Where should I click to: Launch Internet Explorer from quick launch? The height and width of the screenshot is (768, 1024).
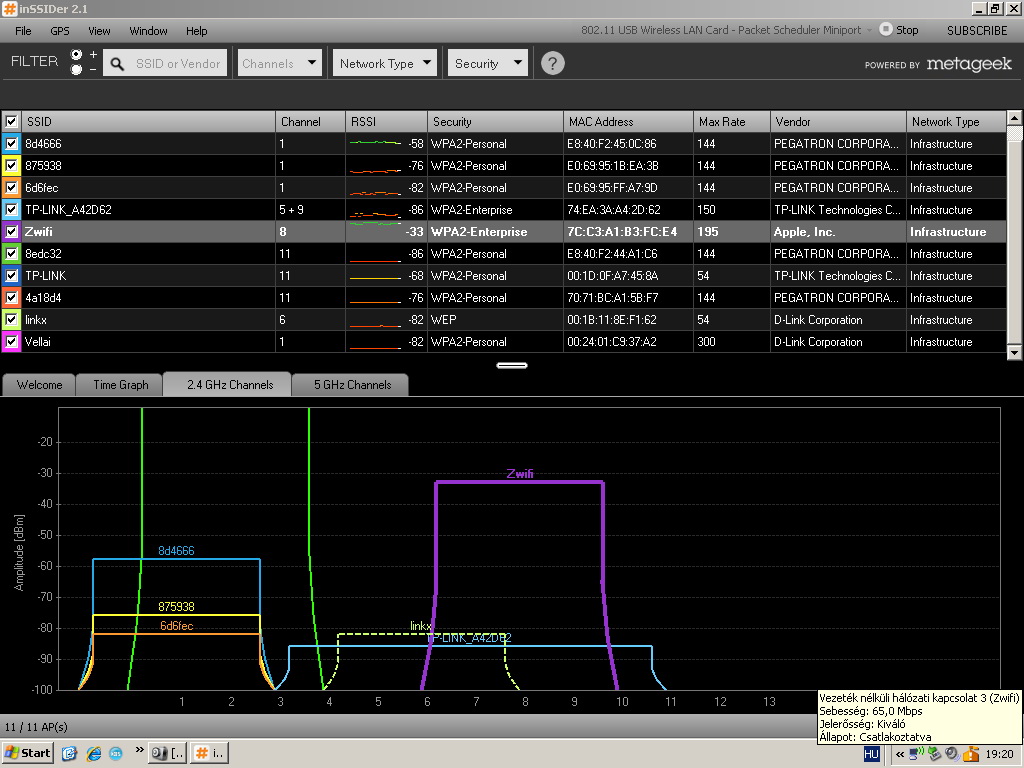tap(93, 753)
